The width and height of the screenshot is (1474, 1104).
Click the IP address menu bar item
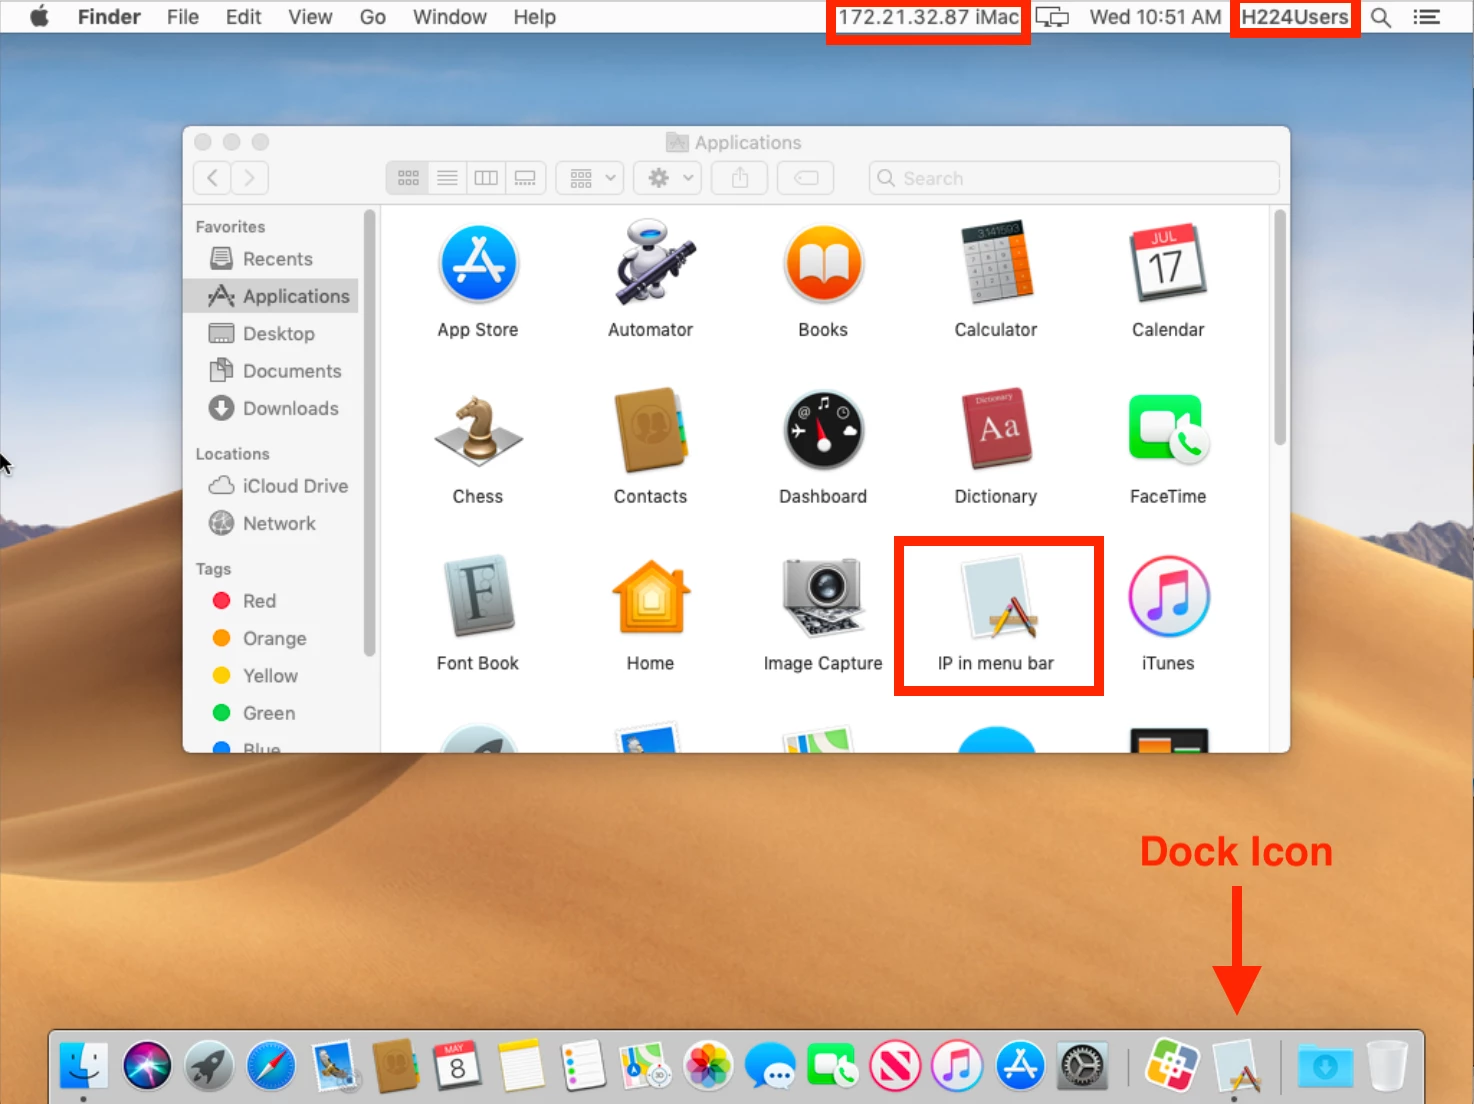928,17
